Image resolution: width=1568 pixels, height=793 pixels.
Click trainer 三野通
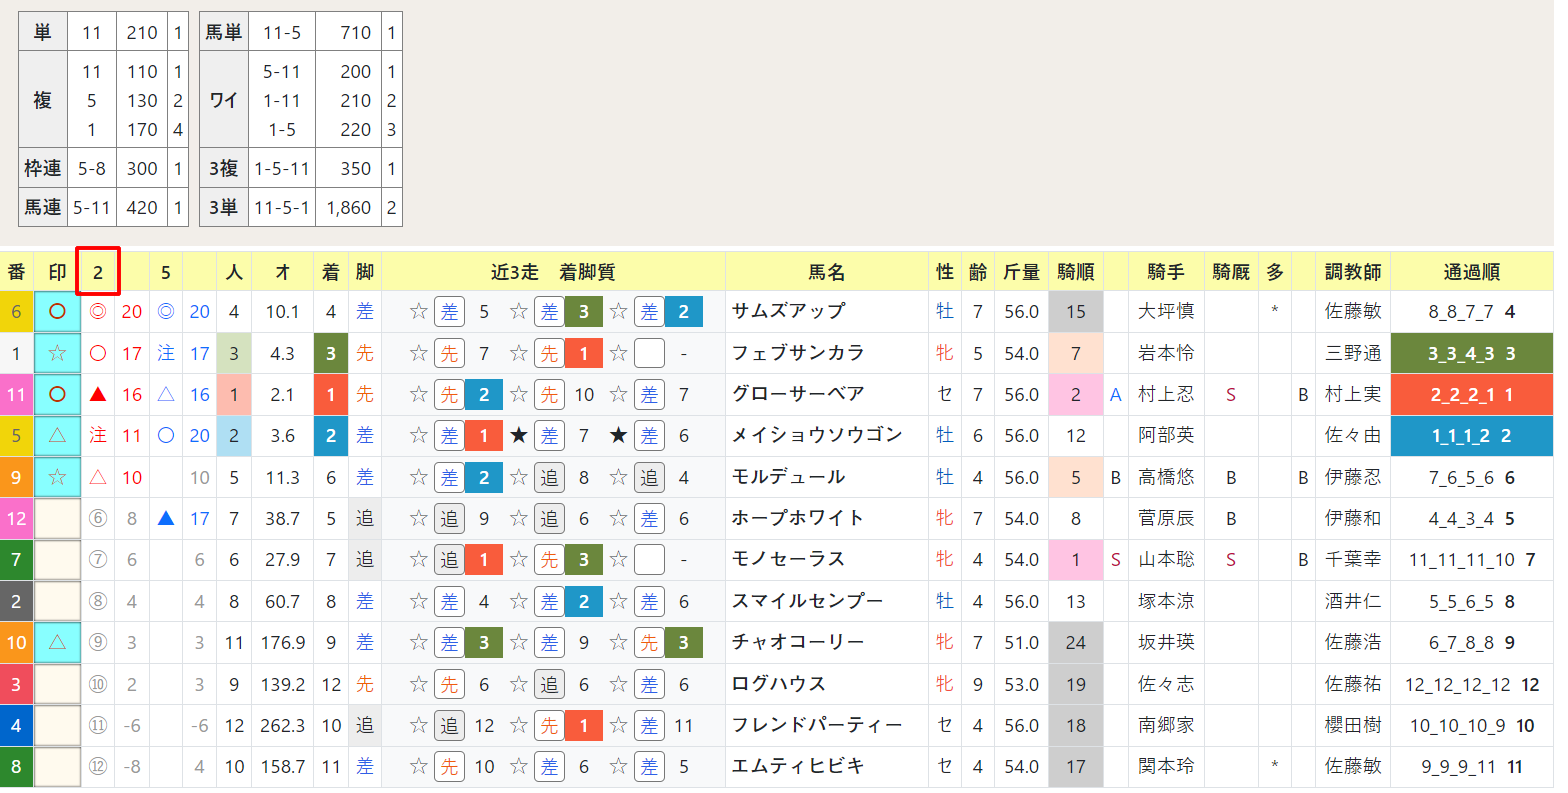[1353, 353]
